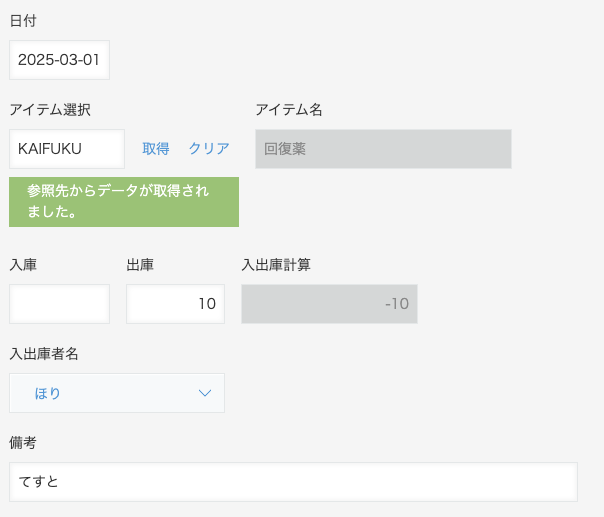Screen dimensions: 604x517
Task: Click the 備考 label text
Action: (x=23, y=443)
